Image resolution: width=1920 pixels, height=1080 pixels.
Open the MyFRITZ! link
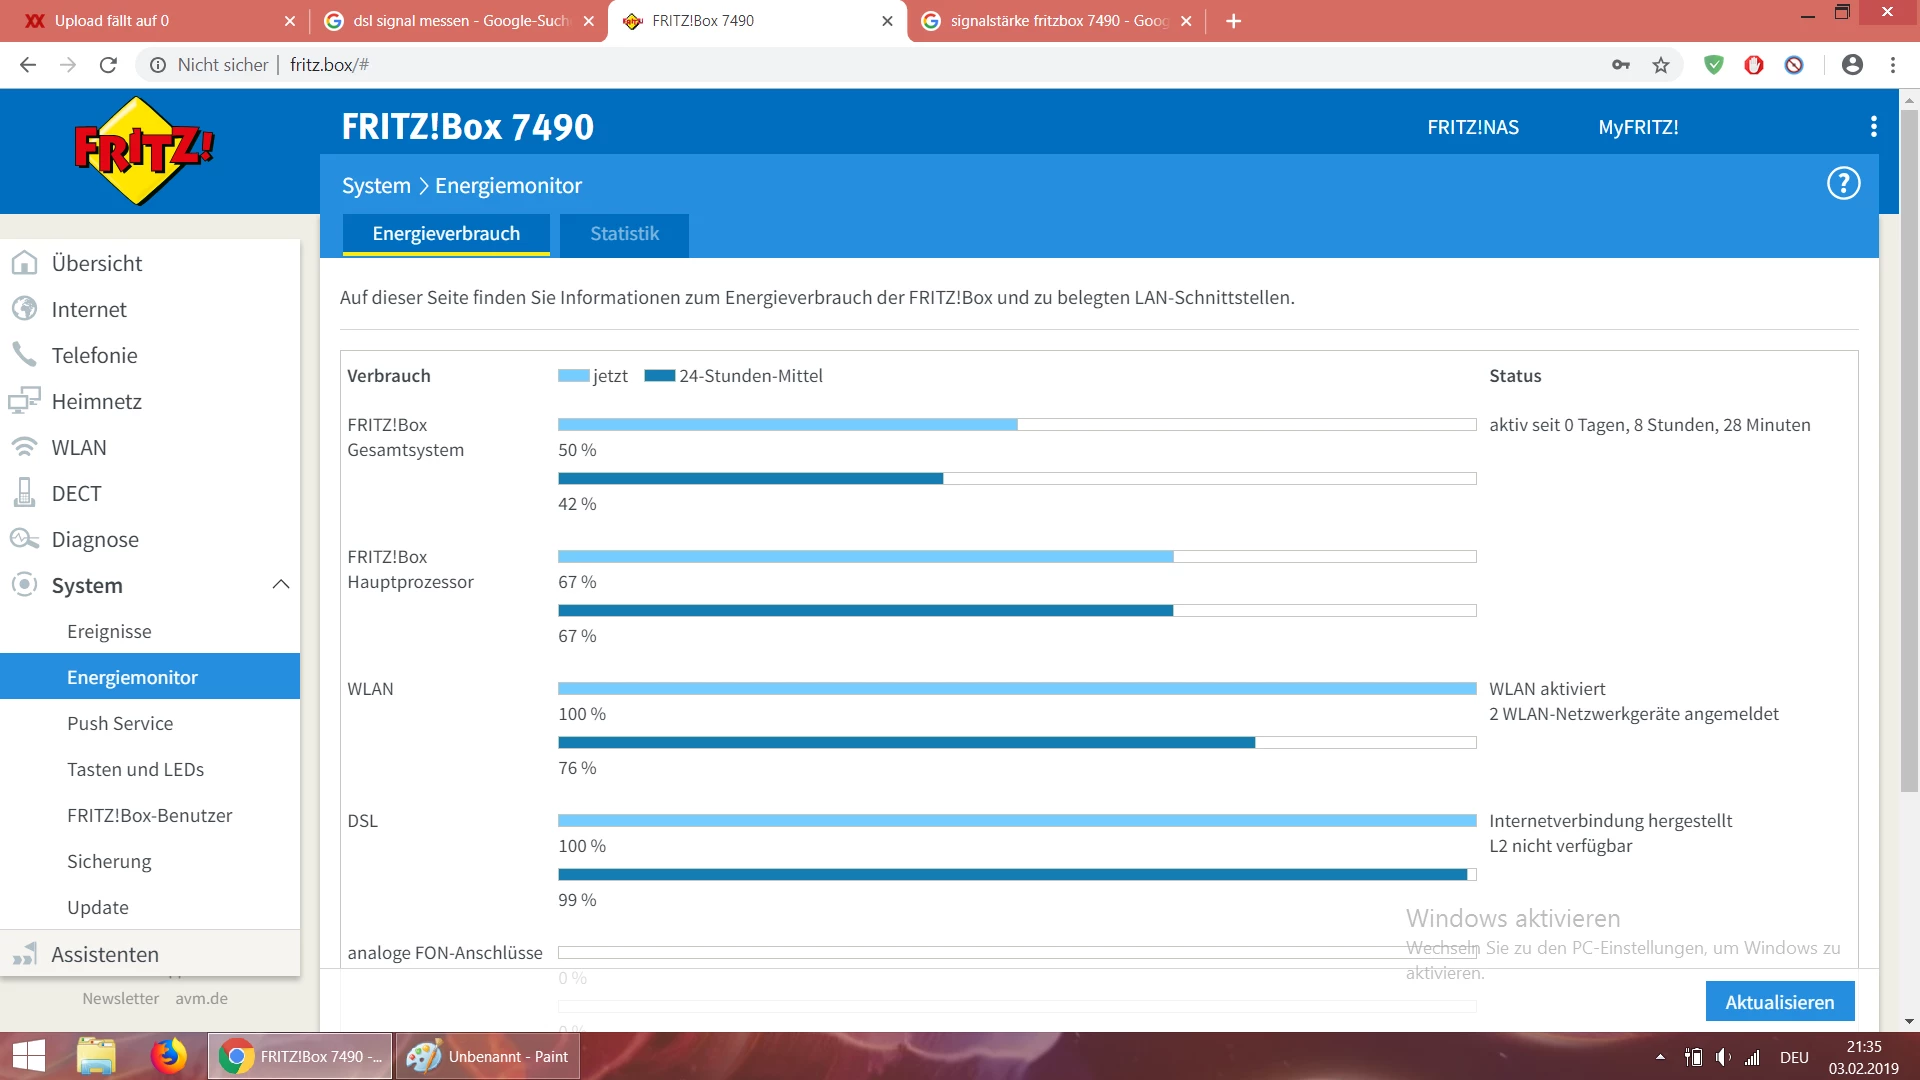[x=1638, y=127]
